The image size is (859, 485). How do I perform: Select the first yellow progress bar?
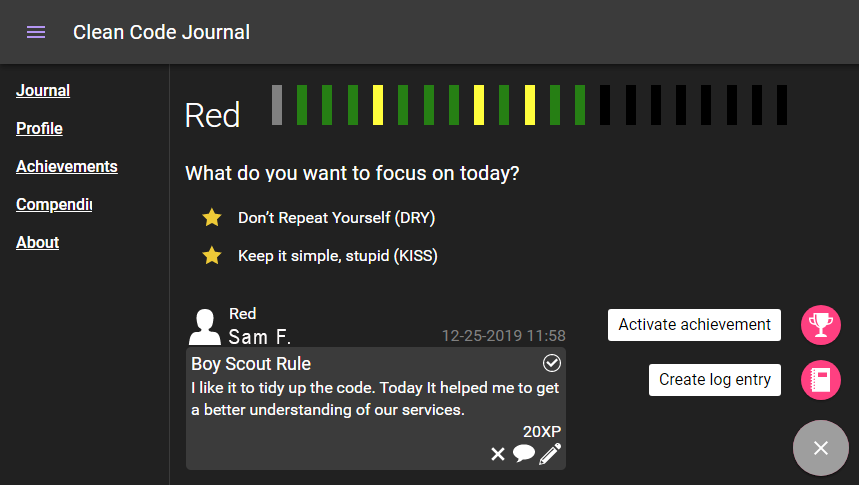(x=378, y=105)
